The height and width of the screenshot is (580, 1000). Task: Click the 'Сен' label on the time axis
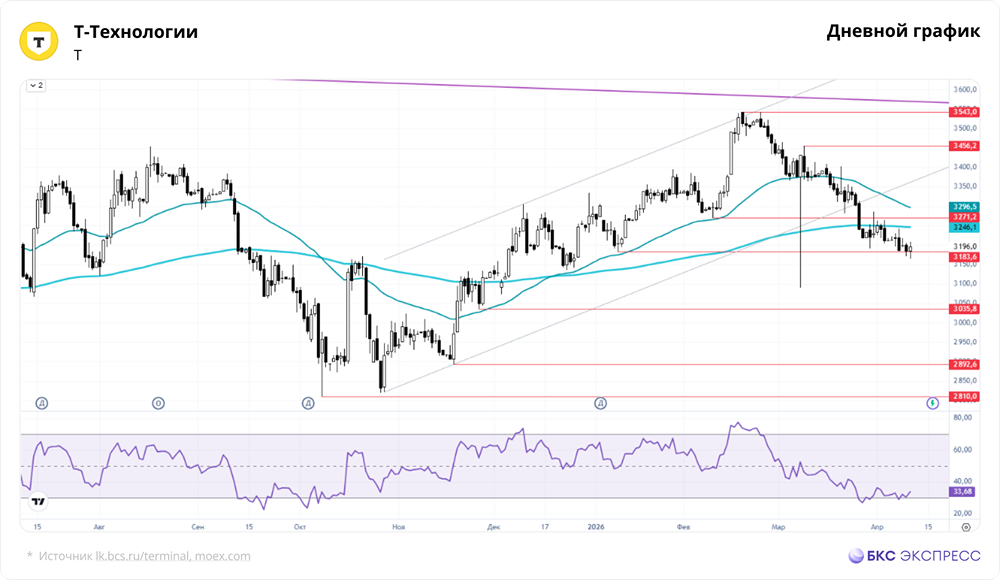pyautogui.click(x=198, y=527)
